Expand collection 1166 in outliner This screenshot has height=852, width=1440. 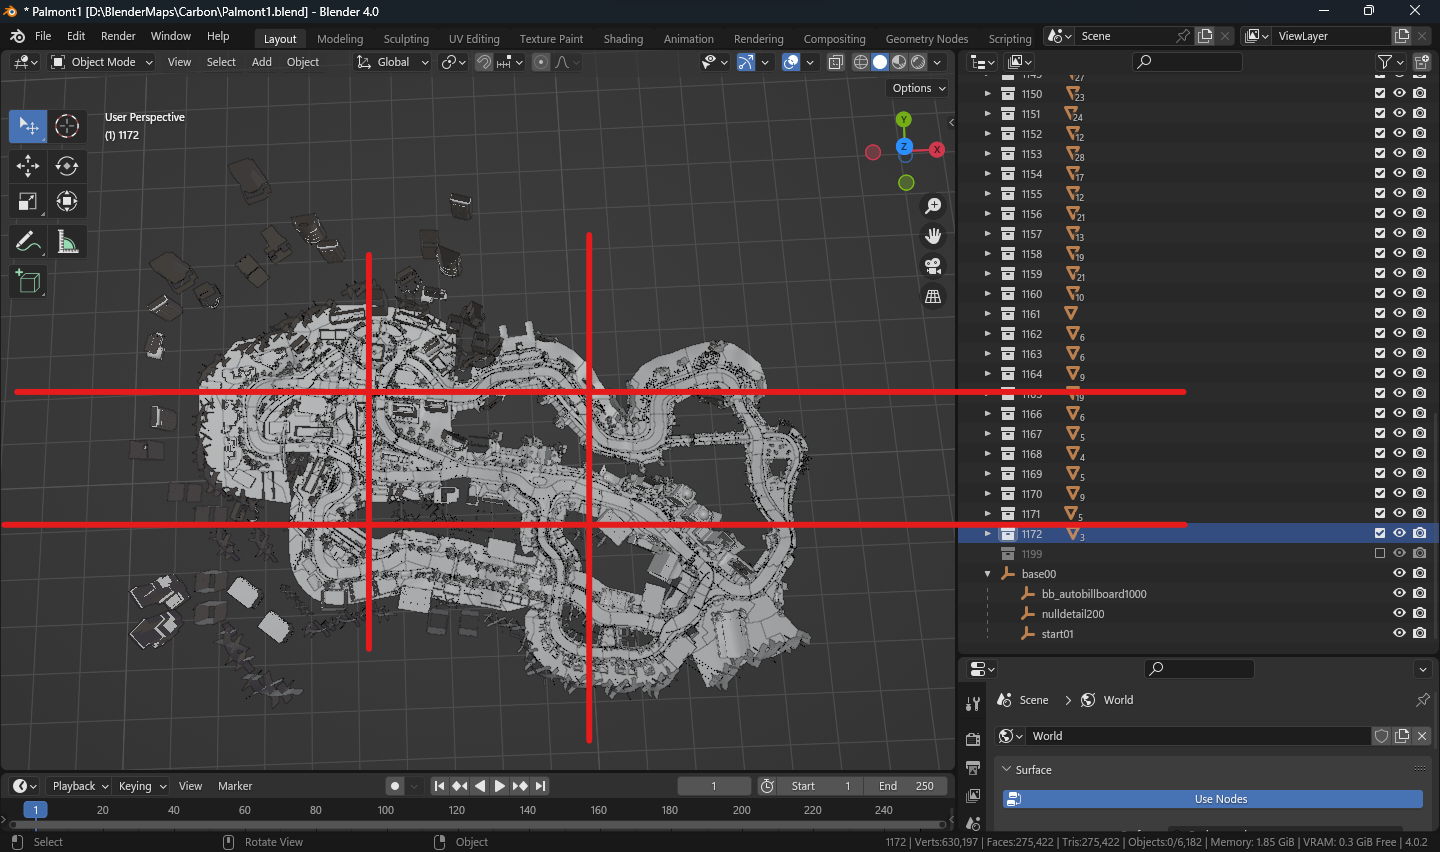pos(988,414)
